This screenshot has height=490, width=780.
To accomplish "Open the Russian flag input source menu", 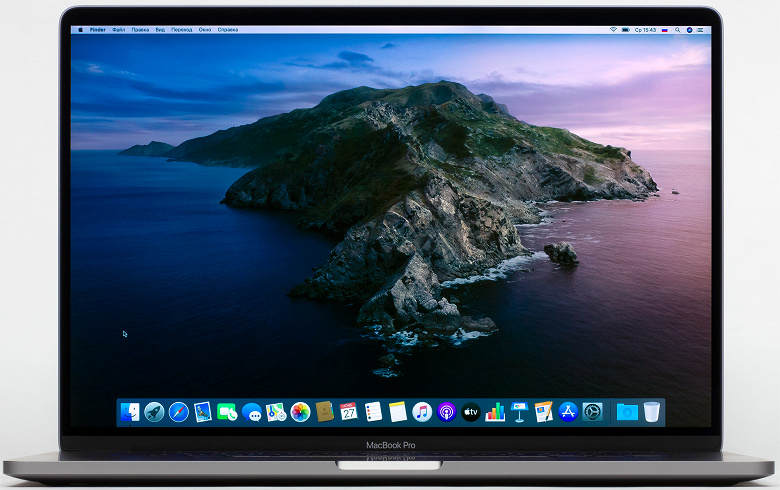I will (x=665, y=30).
